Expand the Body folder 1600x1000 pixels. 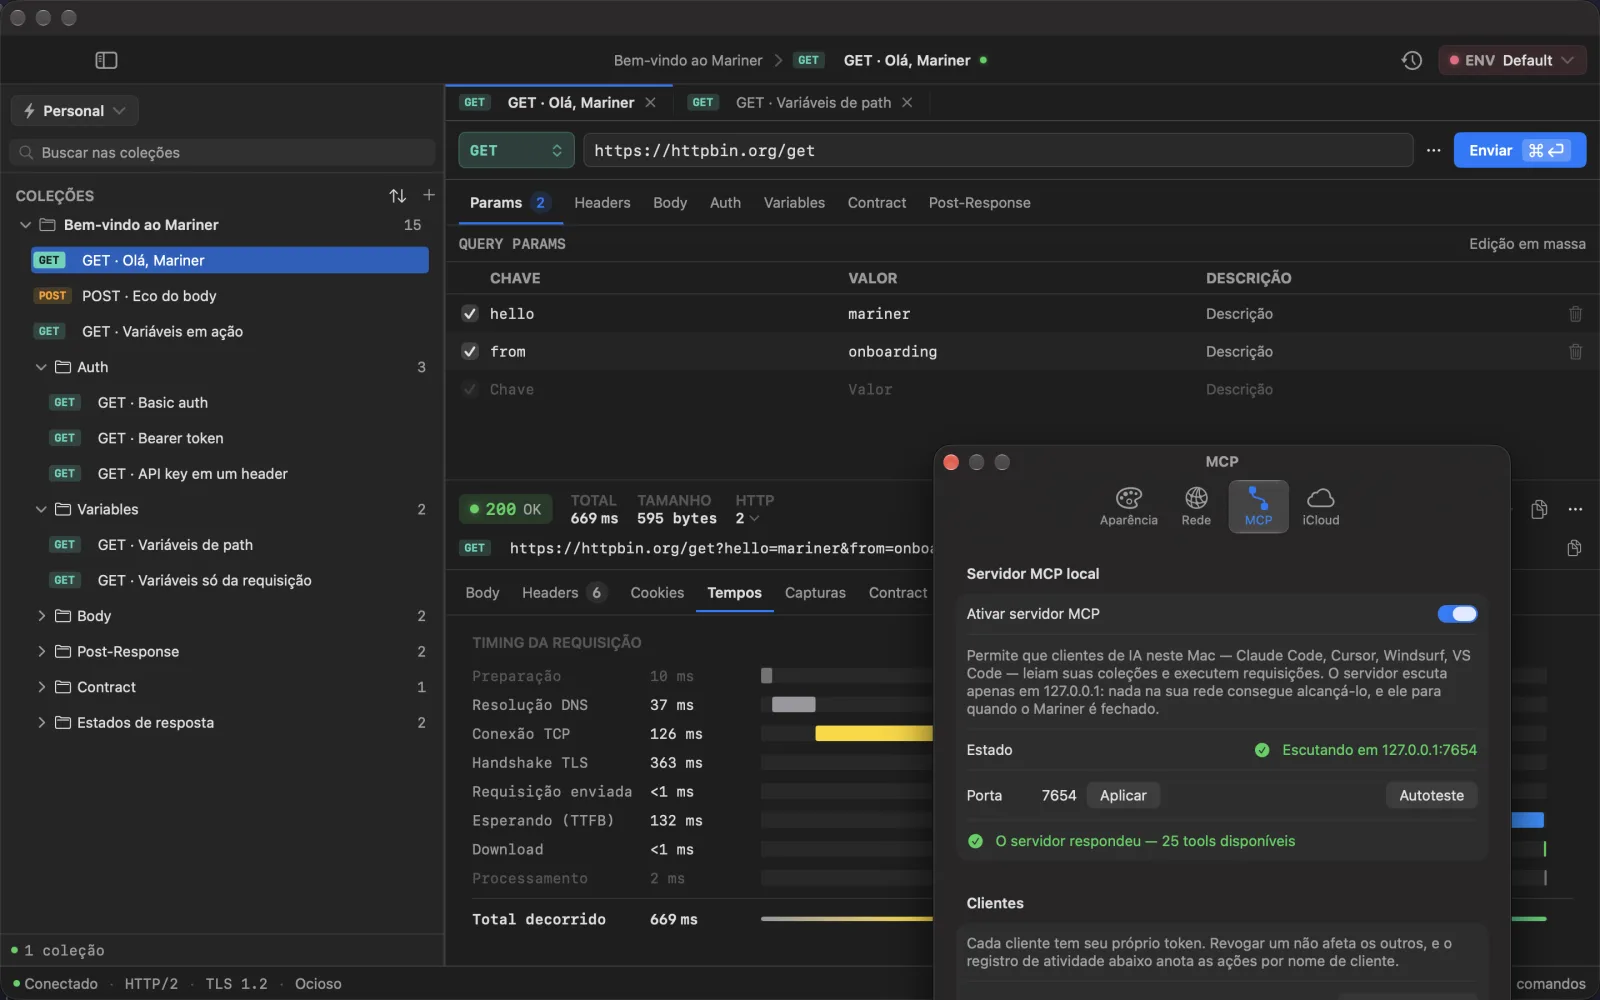(41, 616)
